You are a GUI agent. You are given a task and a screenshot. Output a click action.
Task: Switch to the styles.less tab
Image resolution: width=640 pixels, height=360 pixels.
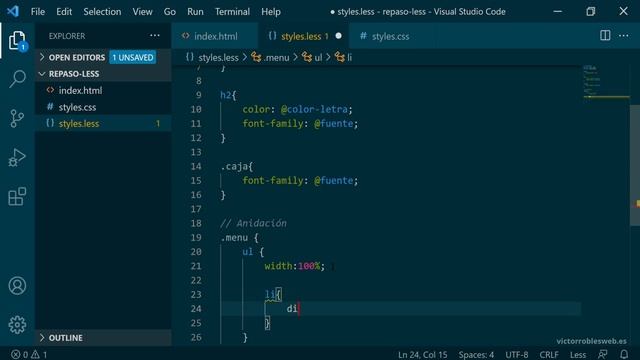point(304,36)
